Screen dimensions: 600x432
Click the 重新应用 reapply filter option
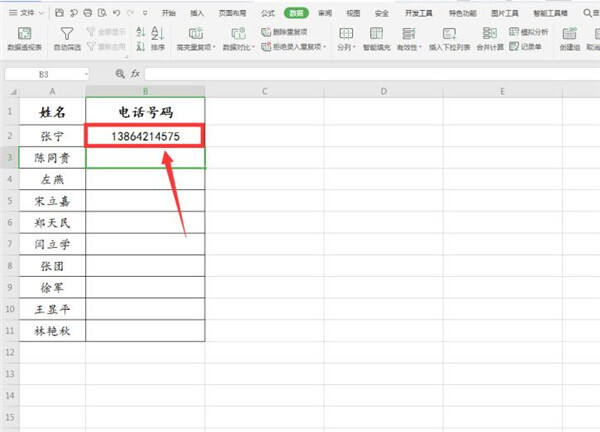106,47
